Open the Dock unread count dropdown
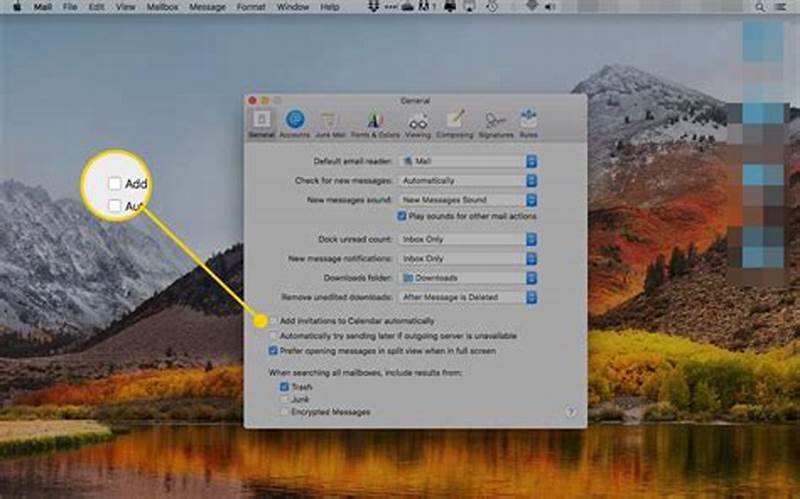The height and width of the screenshot is (499, 800). pos(467,239)
